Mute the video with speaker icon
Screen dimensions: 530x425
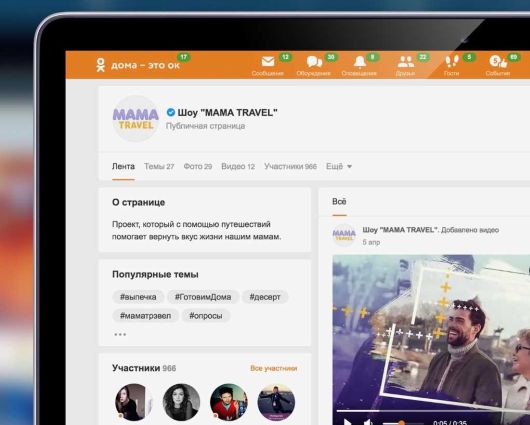click(x=368, y=422)
